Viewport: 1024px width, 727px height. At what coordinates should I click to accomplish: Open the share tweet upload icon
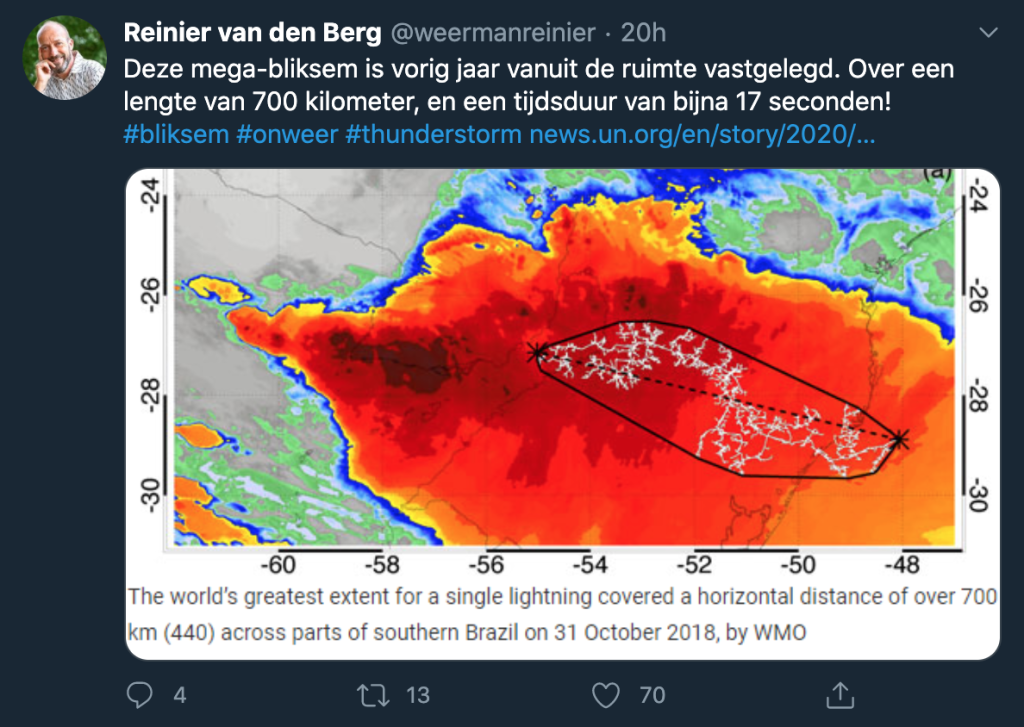[840, 695]
